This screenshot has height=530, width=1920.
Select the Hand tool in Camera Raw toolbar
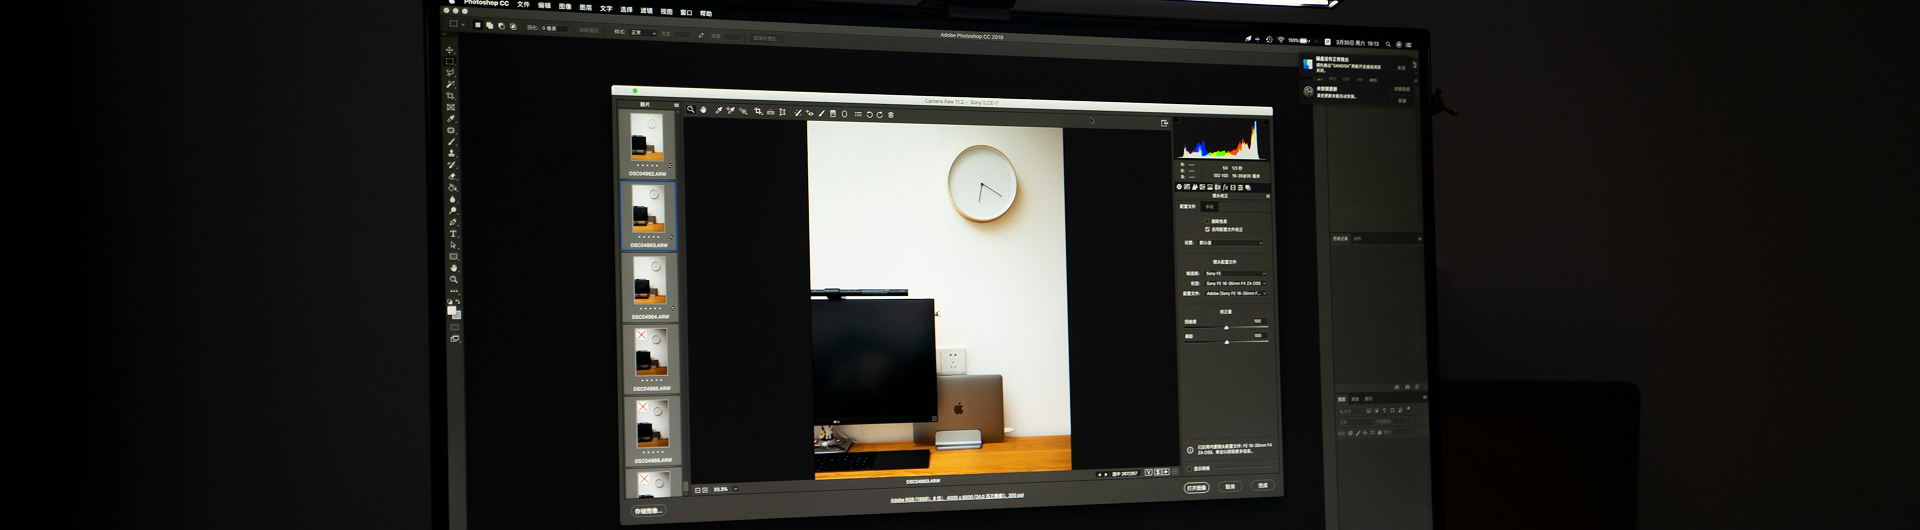[x=704, y=109]
